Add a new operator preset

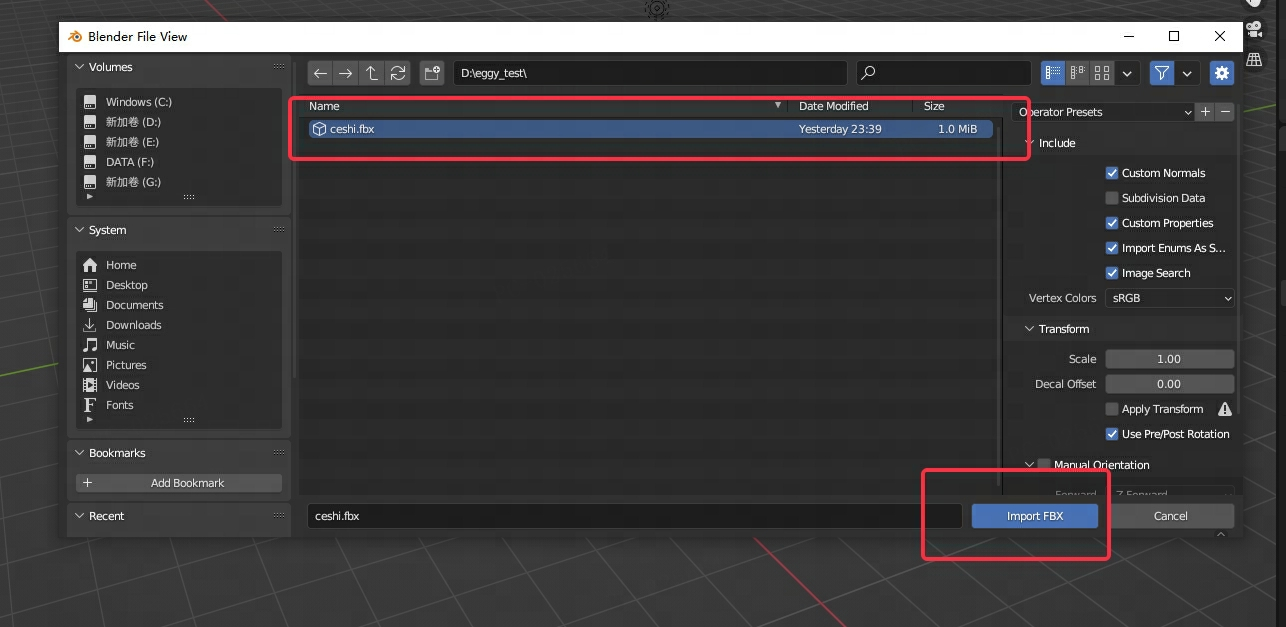coord(1206,112)
